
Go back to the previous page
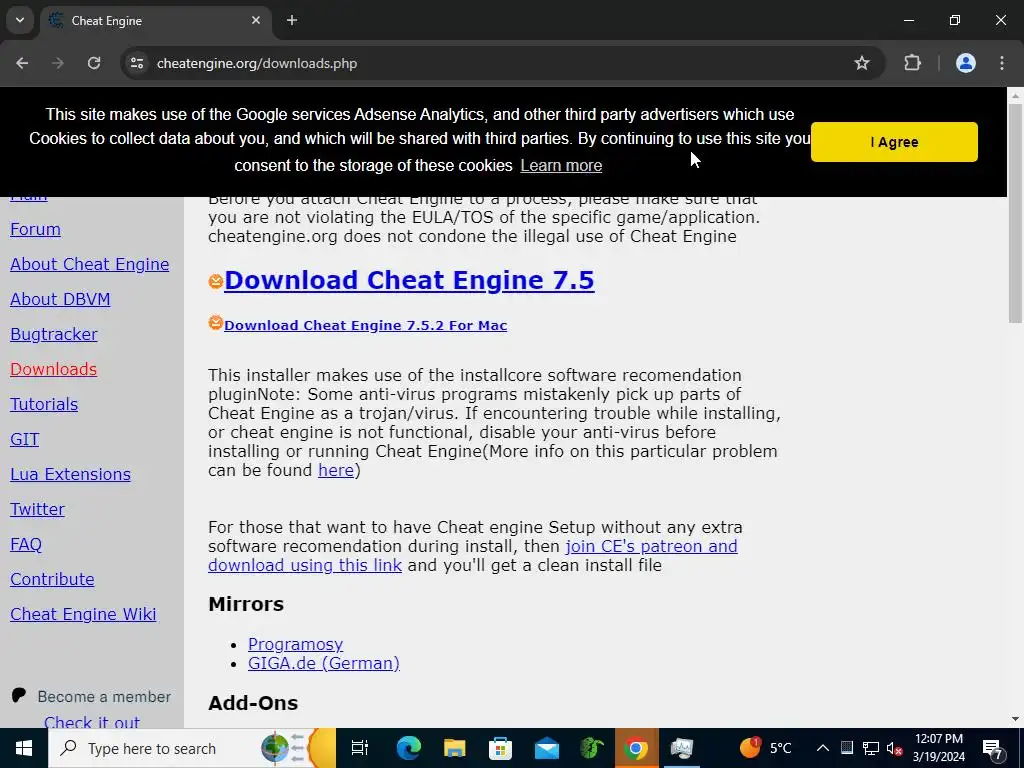[x=22, y=63]
